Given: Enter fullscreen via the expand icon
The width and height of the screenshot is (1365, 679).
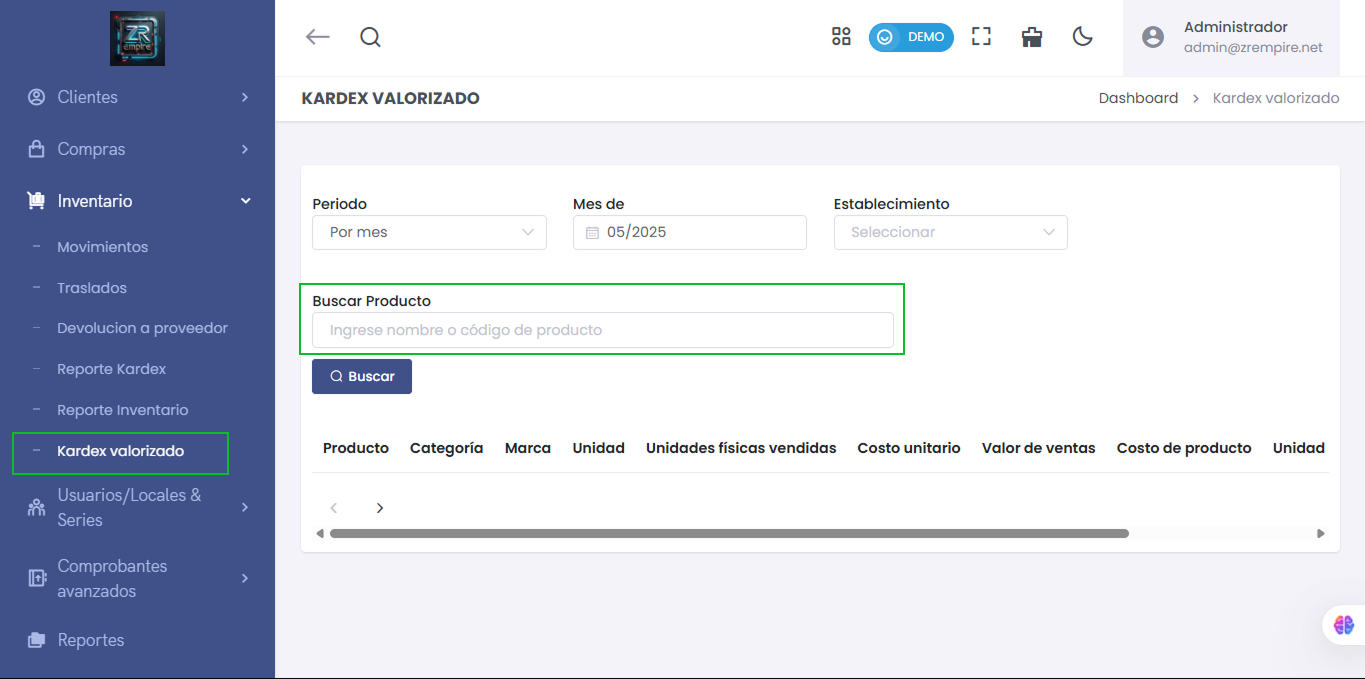Looking at the screenshot, I should point(981,36).
